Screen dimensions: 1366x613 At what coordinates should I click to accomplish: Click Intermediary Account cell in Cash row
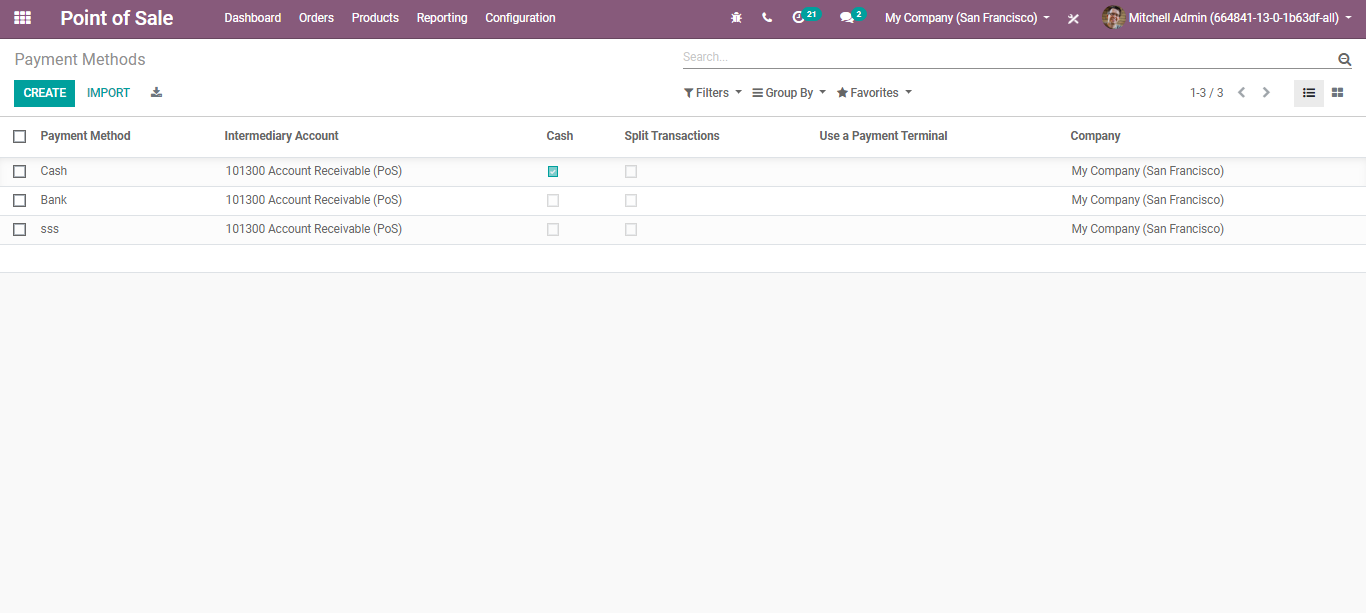coord(314,171)
